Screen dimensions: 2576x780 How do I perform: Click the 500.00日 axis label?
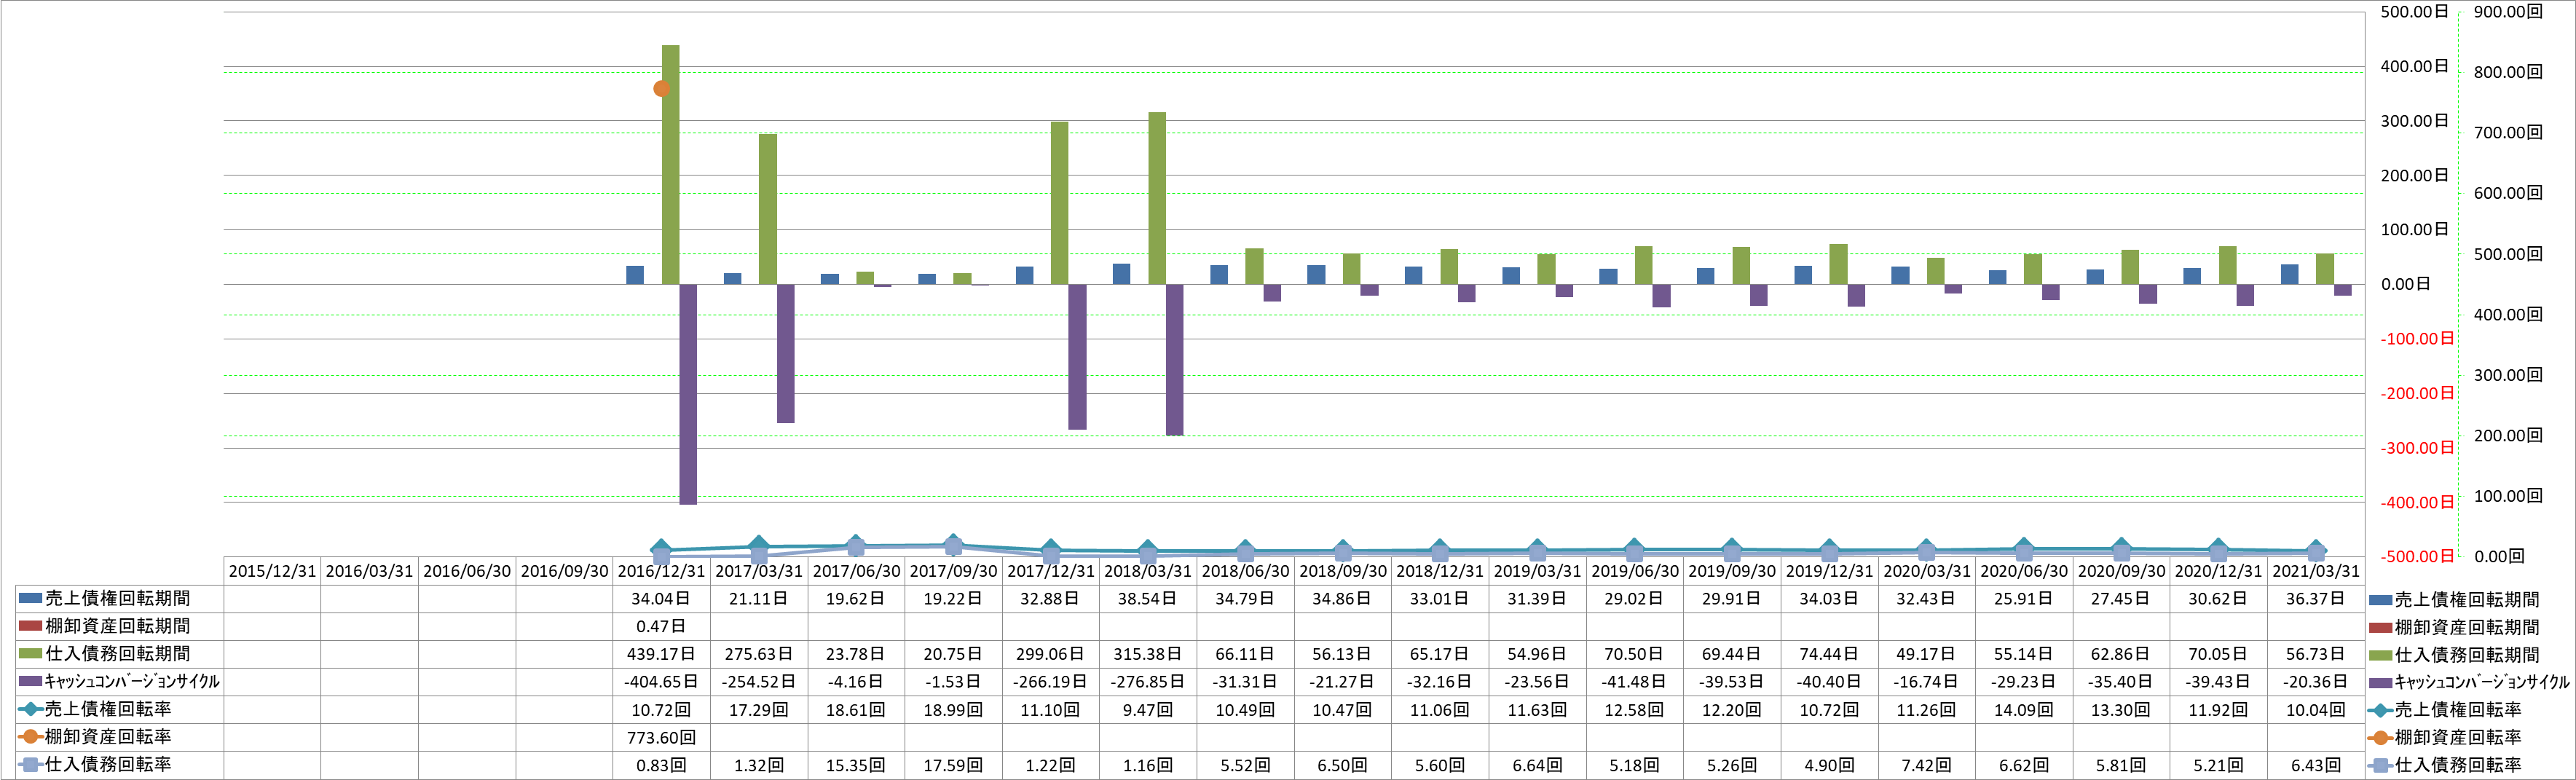coord(2414,12)
